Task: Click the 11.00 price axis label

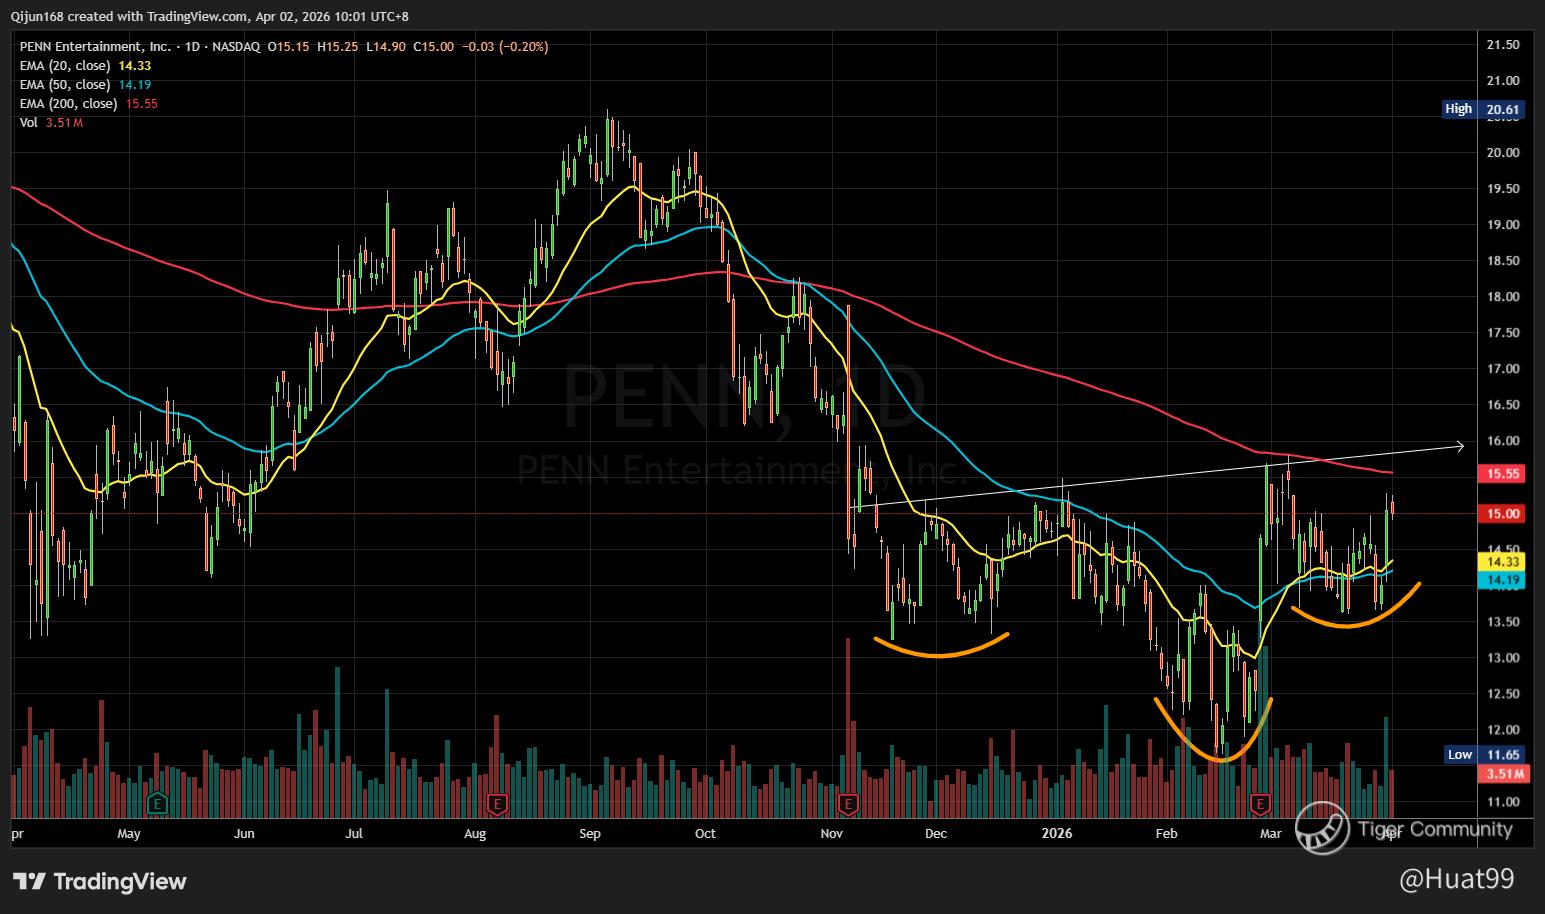Action: pos(1503,802)
